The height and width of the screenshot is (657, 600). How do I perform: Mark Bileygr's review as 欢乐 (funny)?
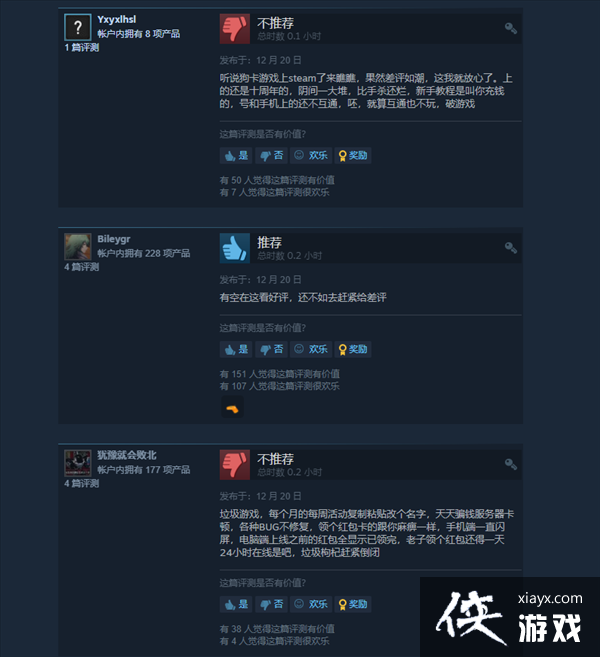point(311,349)
